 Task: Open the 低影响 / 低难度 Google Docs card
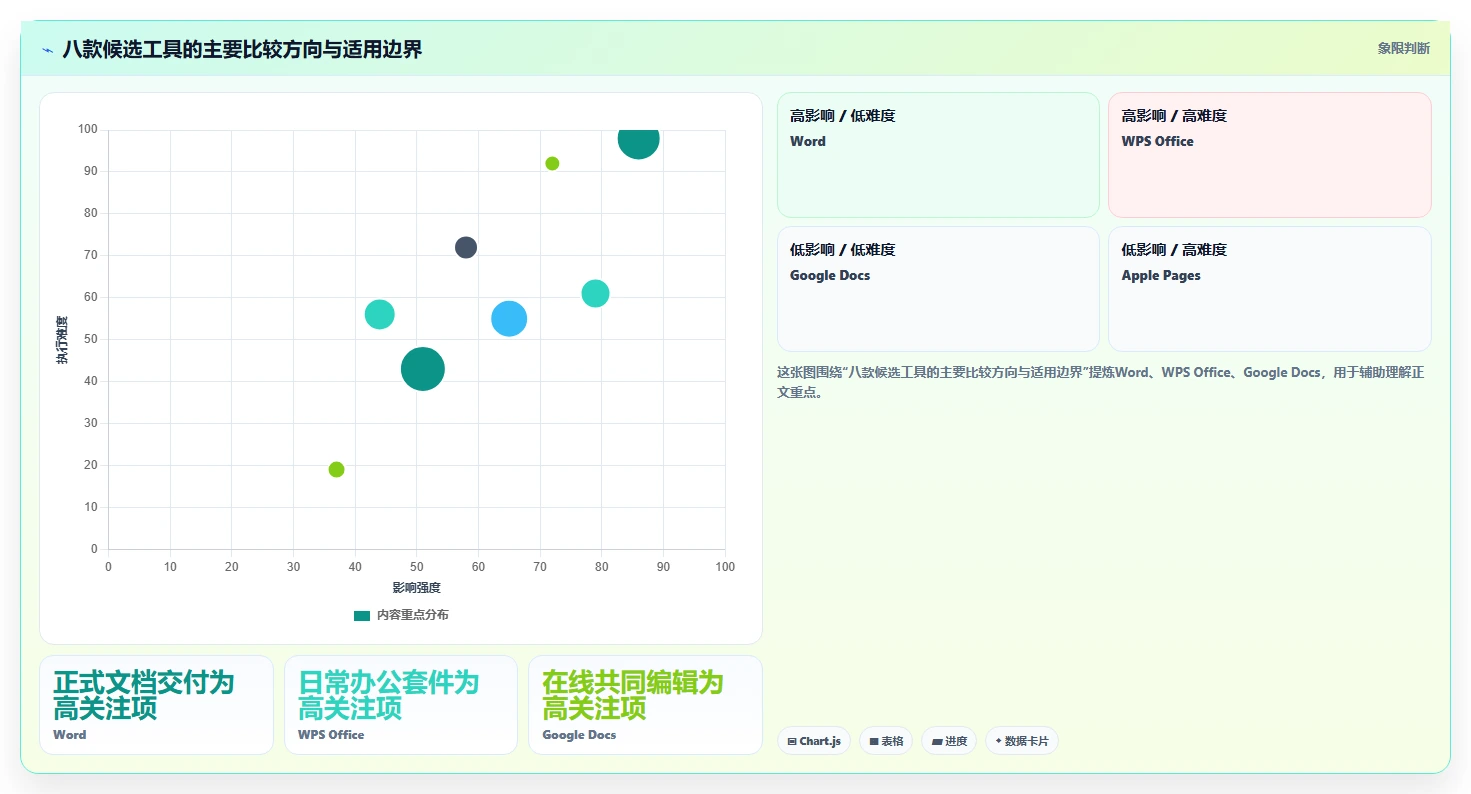pyautogui.click(x=938, y=289)
